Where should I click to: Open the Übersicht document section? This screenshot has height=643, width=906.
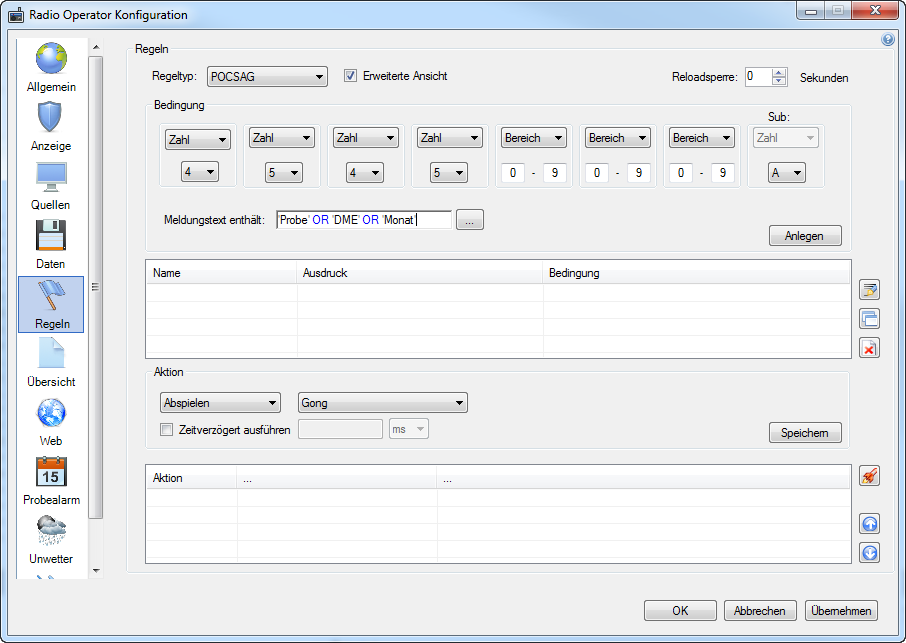click(x=51, y=363)
